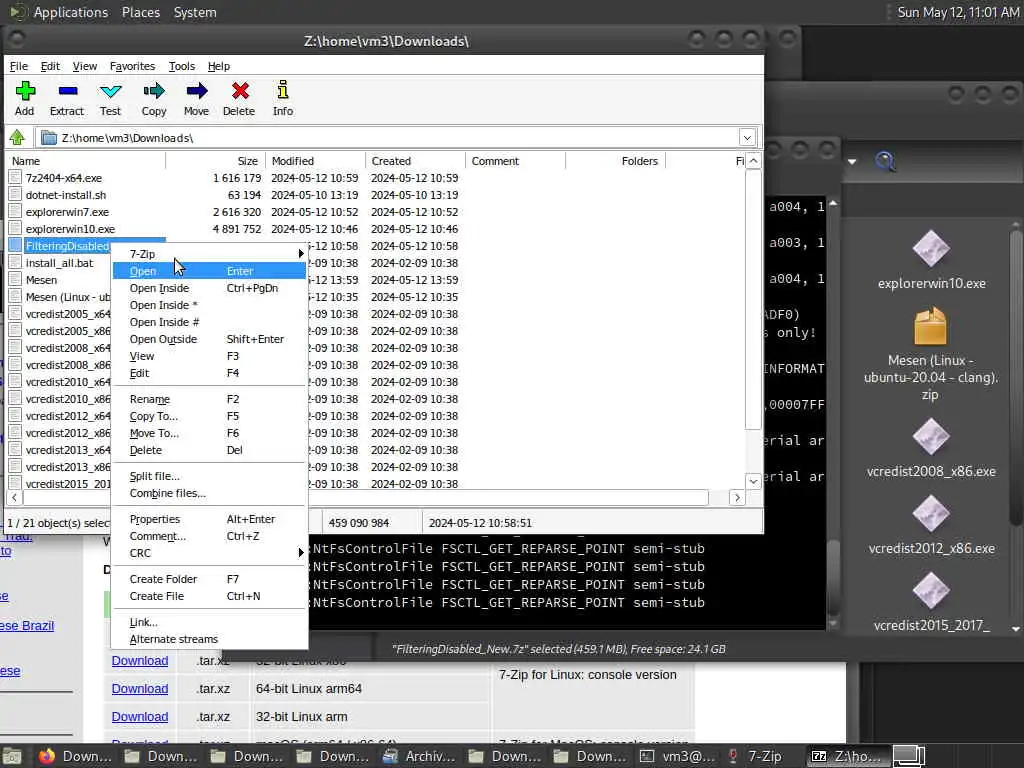Click the Info toolbar icon
1024x768 pixels.
[x=283, y=99]
